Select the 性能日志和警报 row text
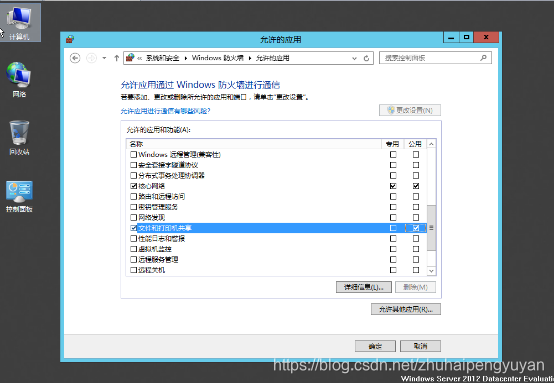The height and width of the screenshot is (384, 554). [x=161, y=239]
